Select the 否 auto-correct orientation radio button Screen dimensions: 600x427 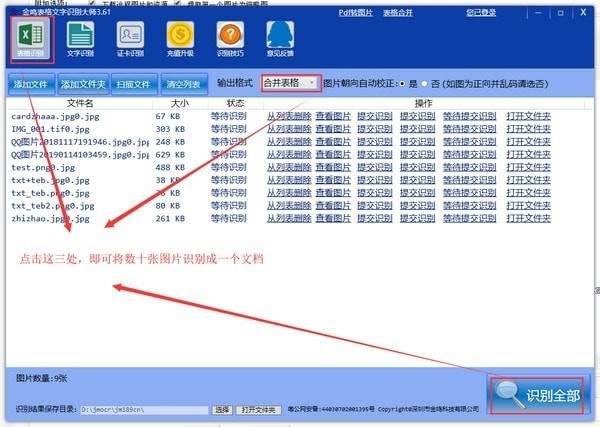426,83
